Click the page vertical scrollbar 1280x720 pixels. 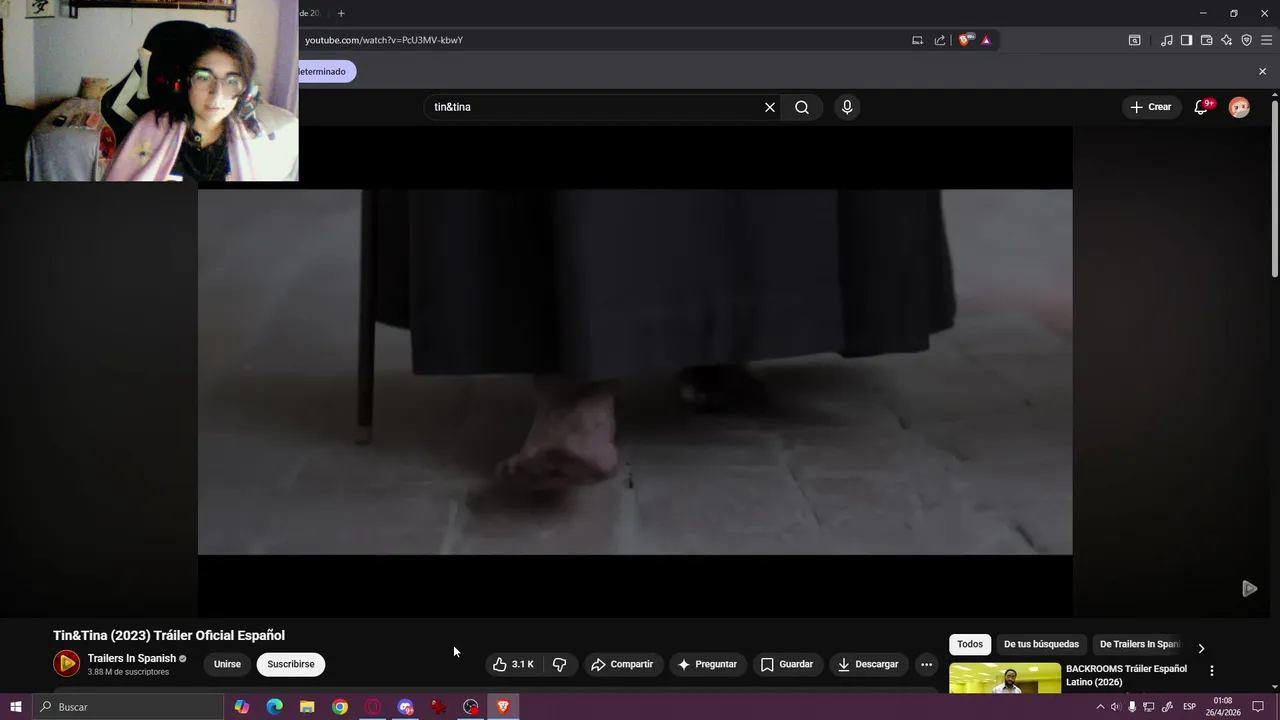coord(1275,188)
